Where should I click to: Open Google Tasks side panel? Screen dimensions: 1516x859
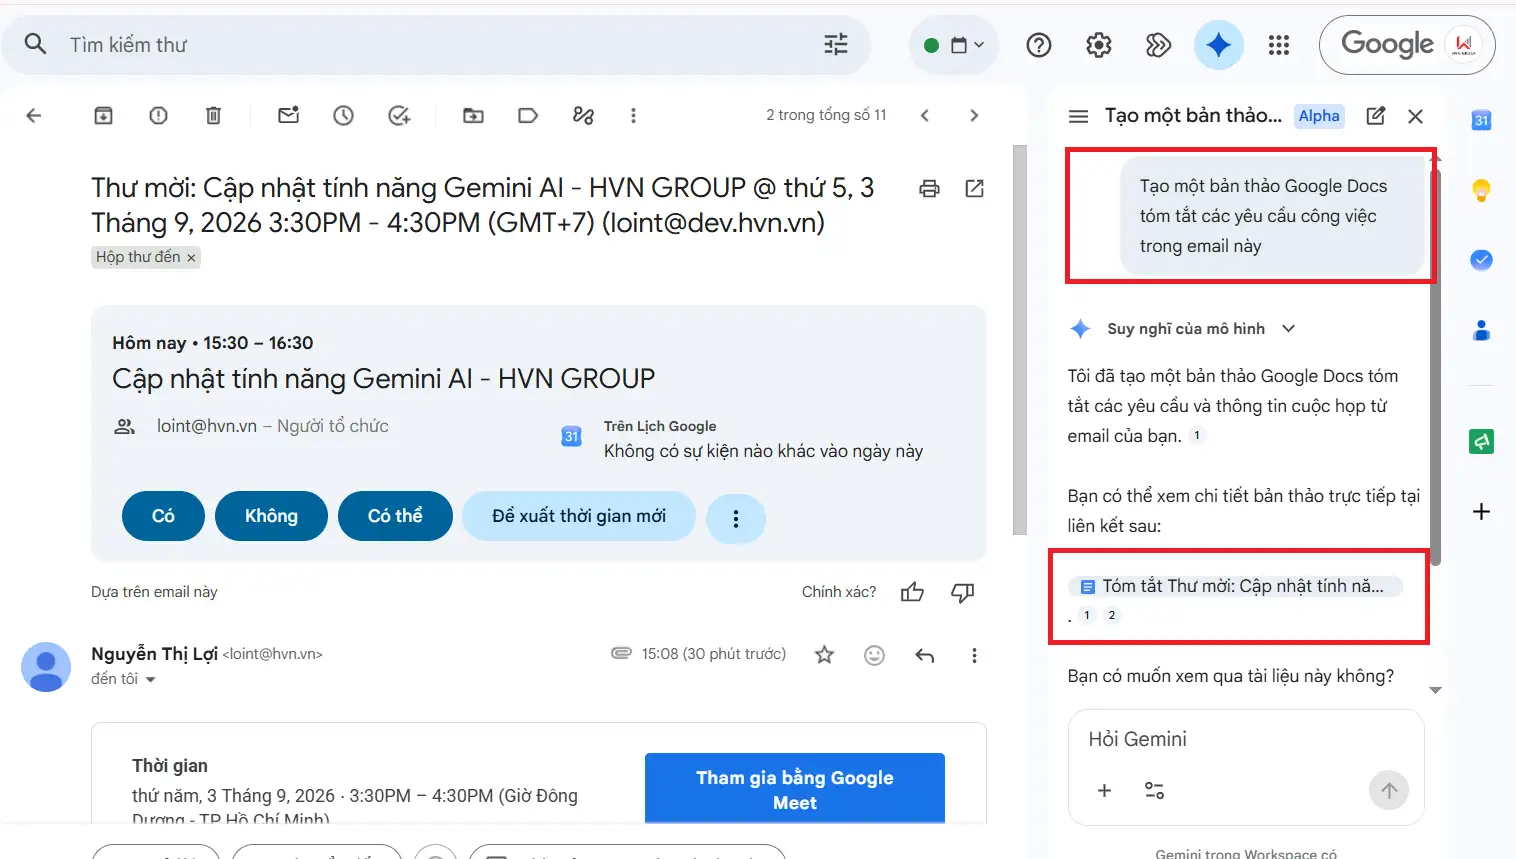click(1482, 260)
